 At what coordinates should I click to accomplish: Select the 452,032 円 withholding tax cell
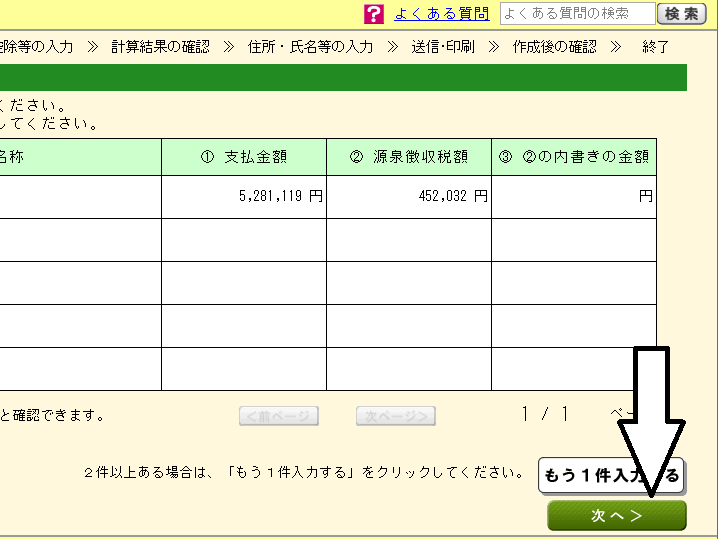(409, 197)
